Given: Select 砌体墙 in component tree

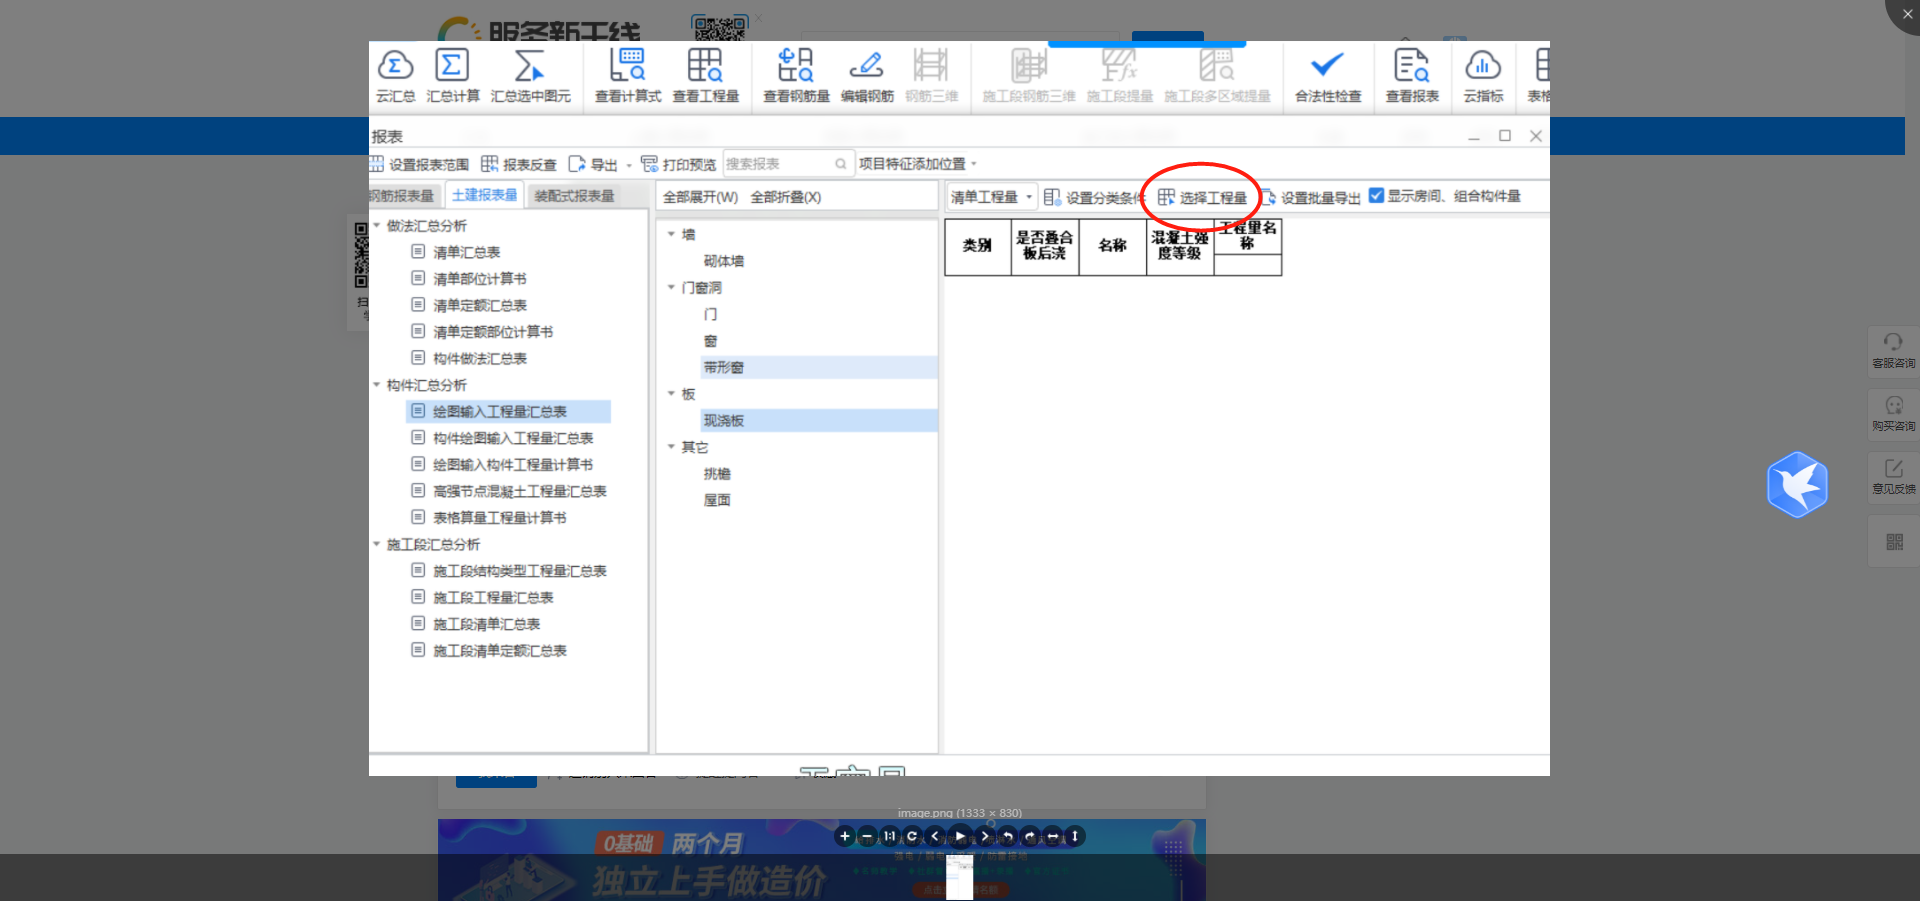Looking at the screenshot, I should pyautogui.click(x=724, y=261).
